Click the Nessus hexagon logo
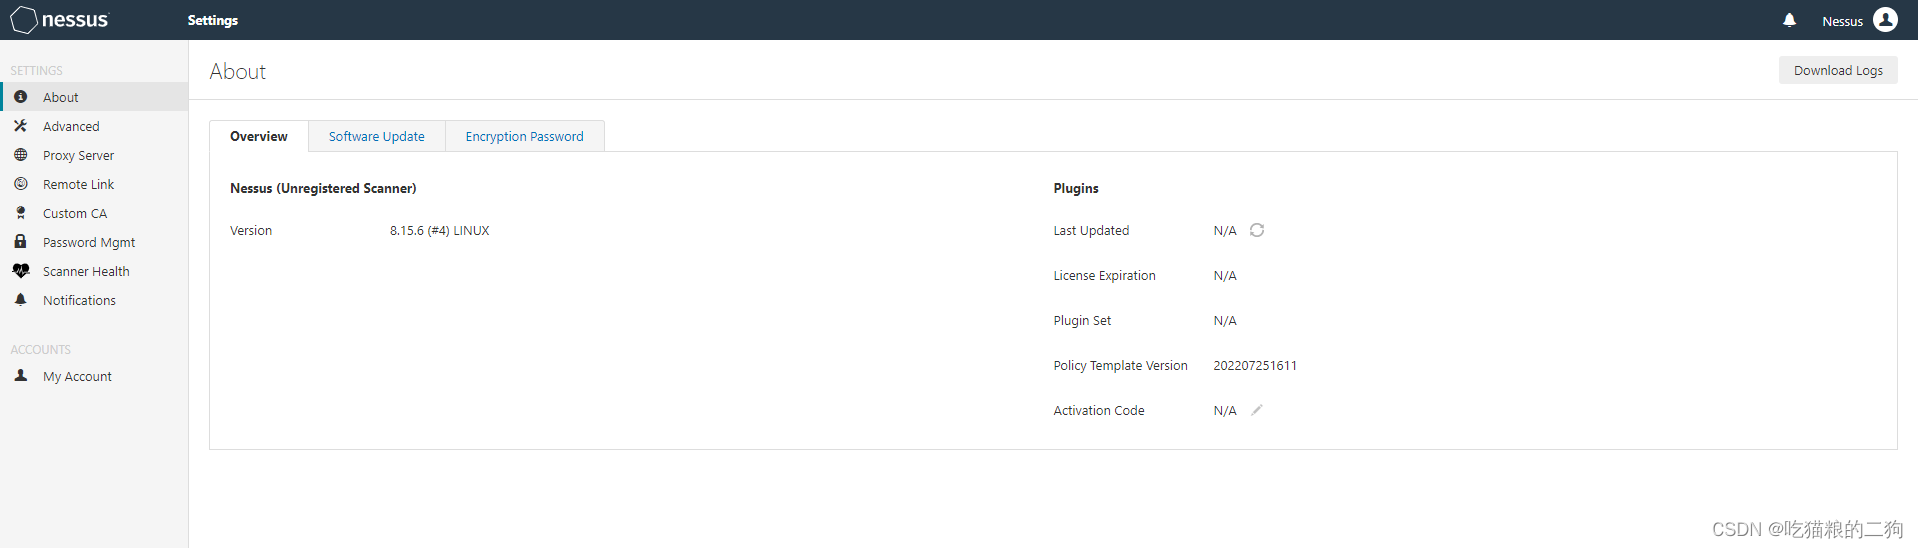Image resolution: width=1918 pixels, height=548 pixels. point(24,20)
